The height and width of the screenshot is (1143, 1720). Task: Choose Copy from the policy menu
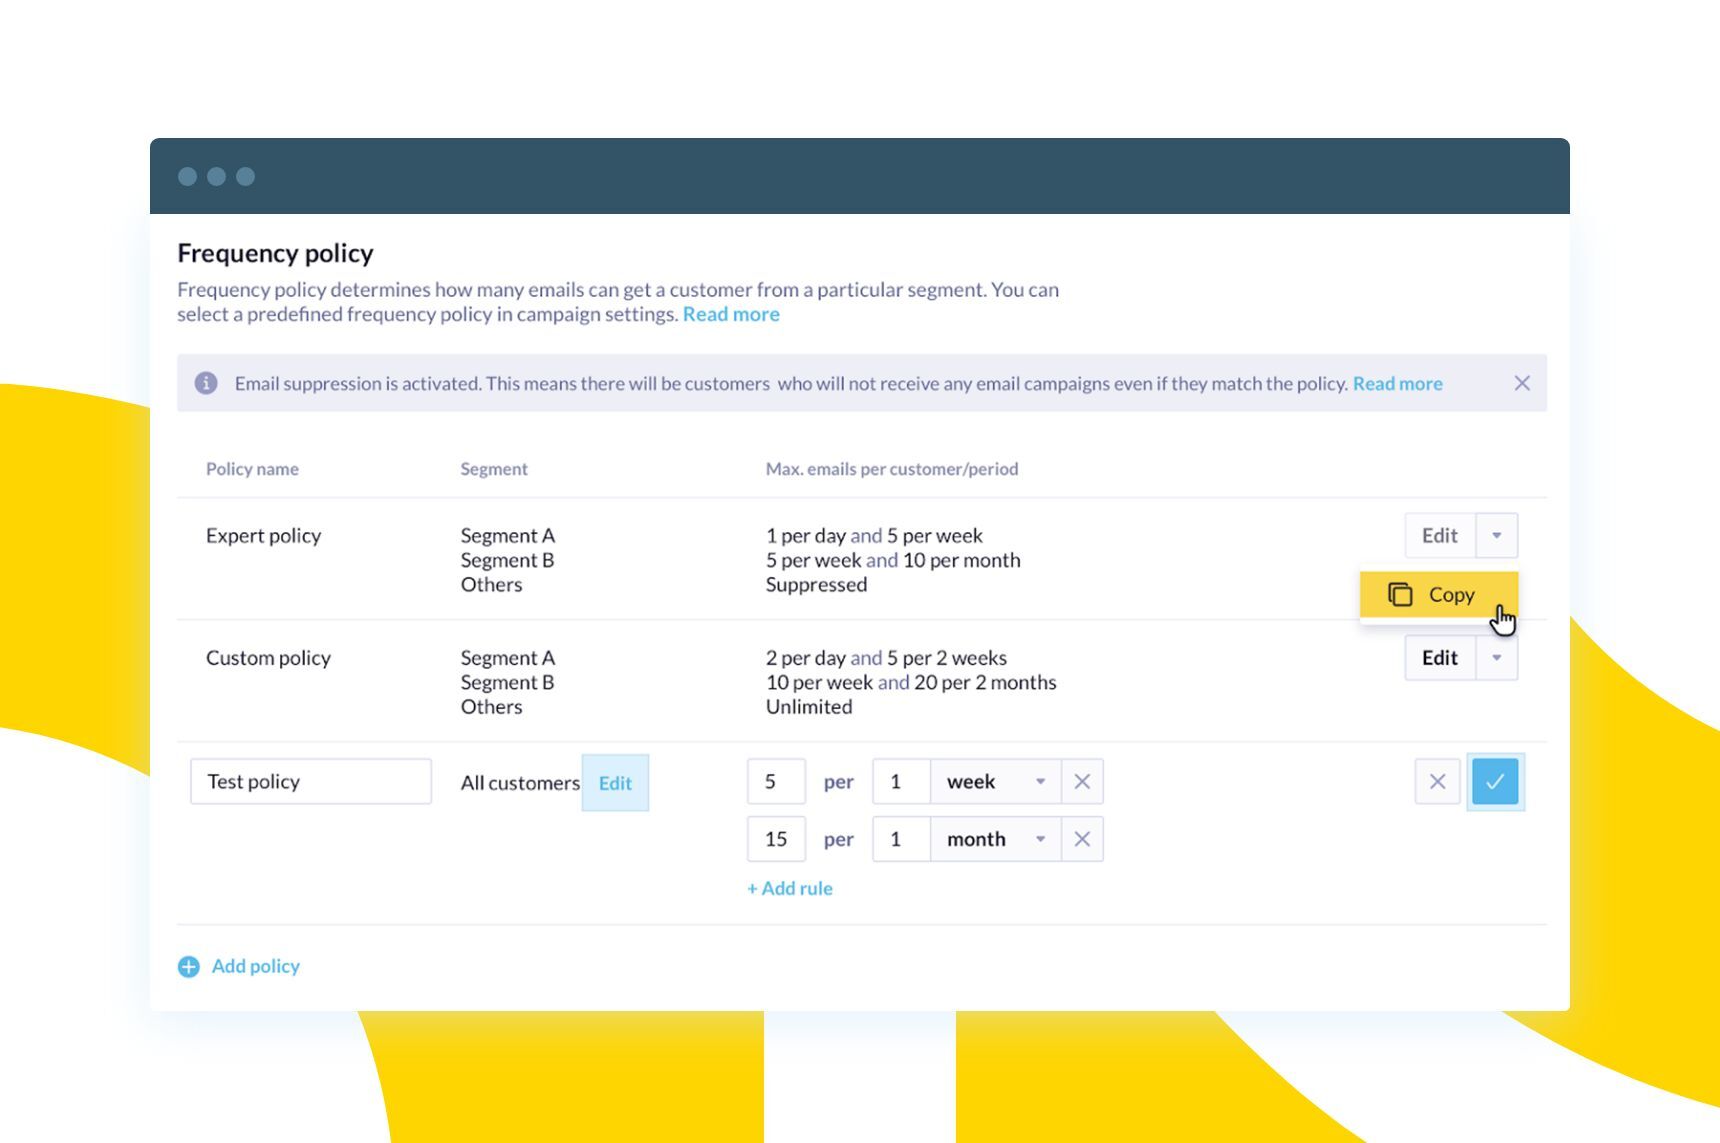(1439, 595)
